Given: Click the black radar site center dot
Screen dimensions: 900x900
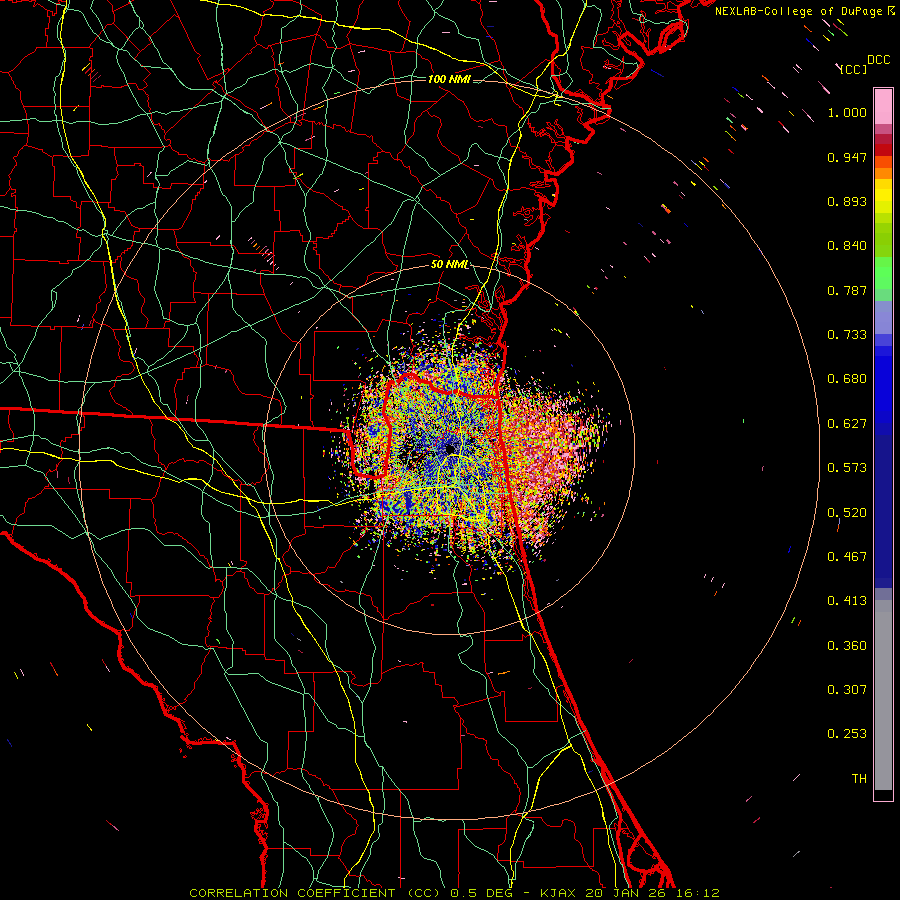Looking at the screenshot, I should pos(451,448).
